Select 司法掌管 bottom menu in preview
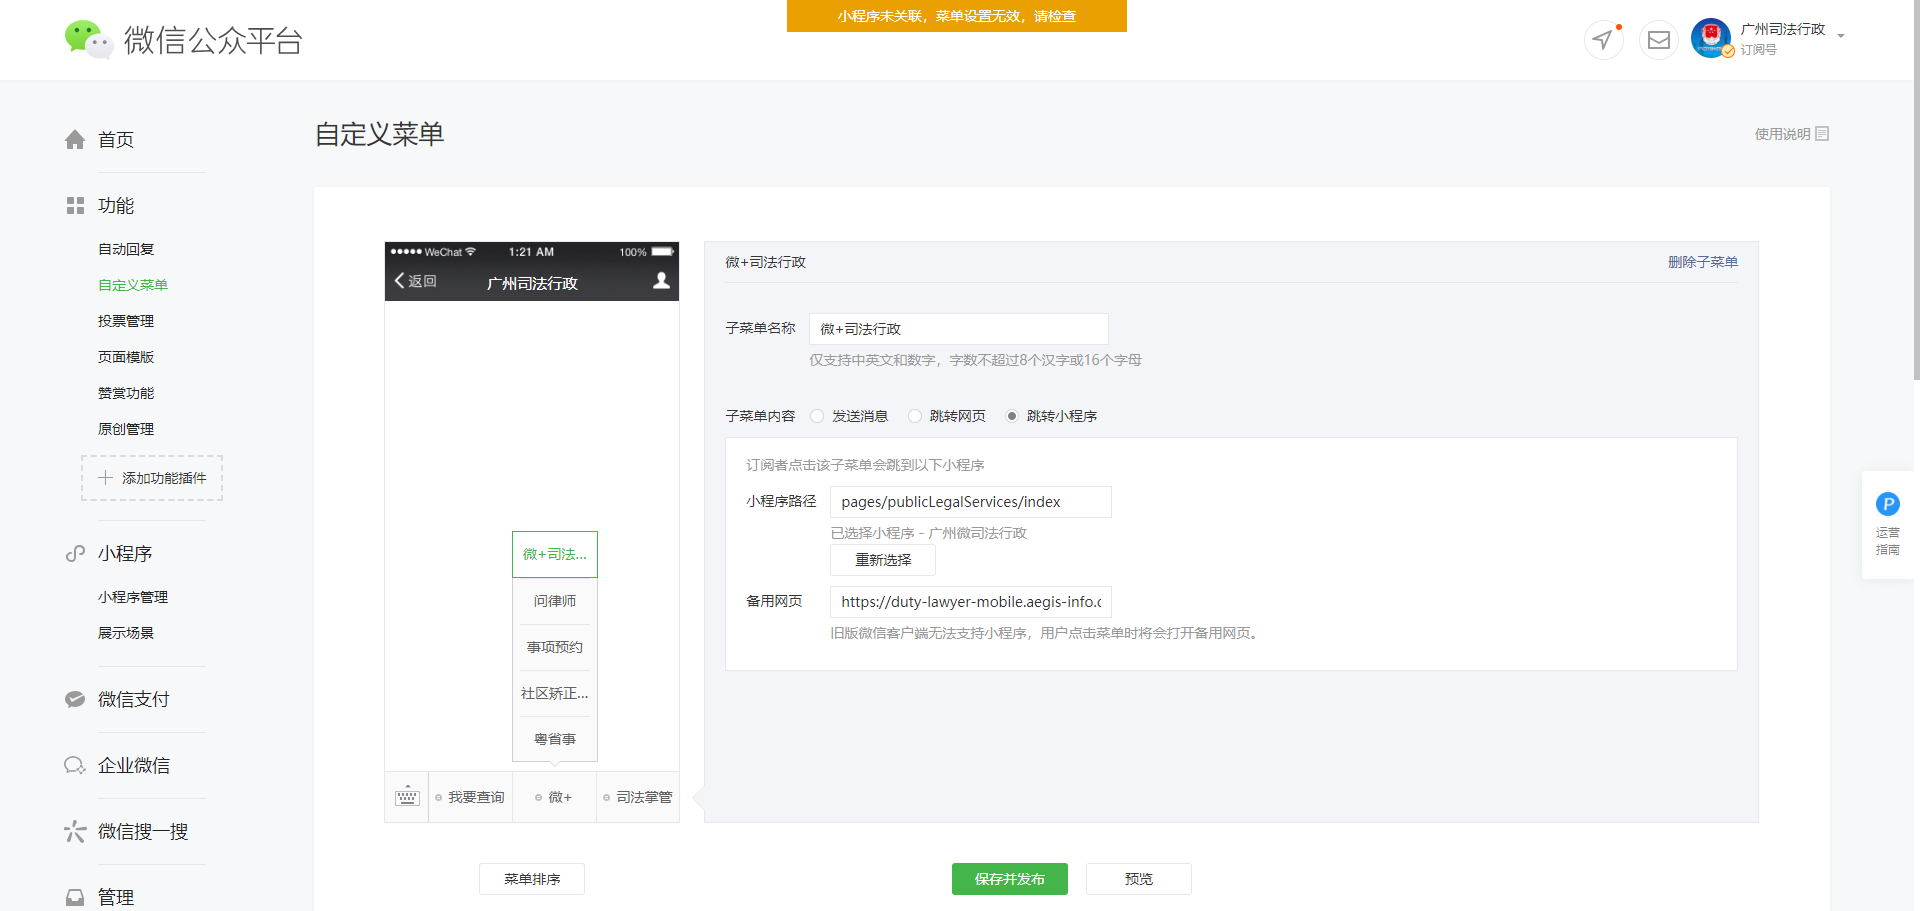The image size is (1920, 911). click(x=638, y=797)
